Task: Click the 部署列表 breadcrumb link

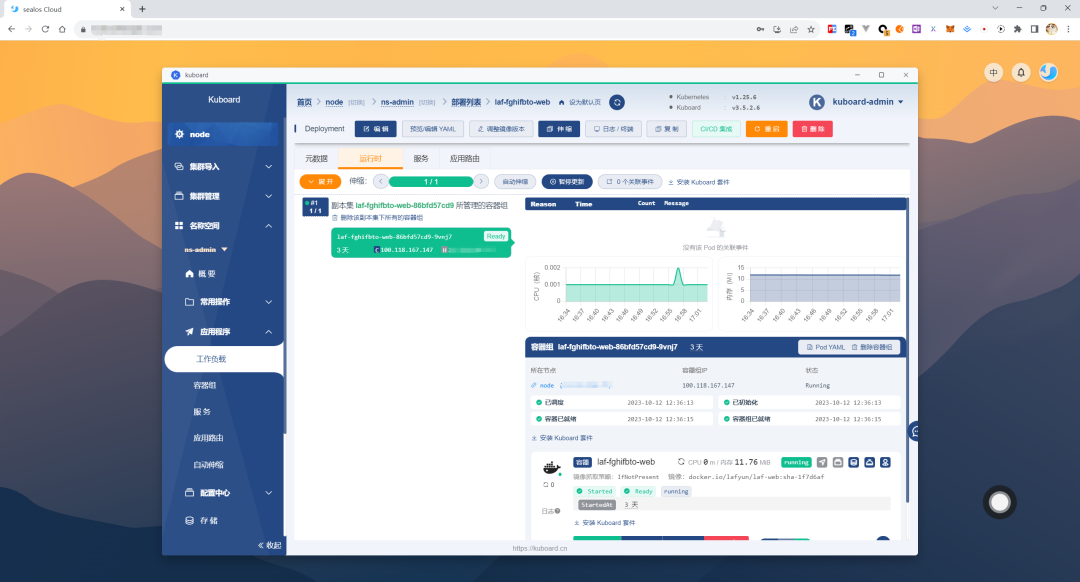Action: tap(466, 102)
